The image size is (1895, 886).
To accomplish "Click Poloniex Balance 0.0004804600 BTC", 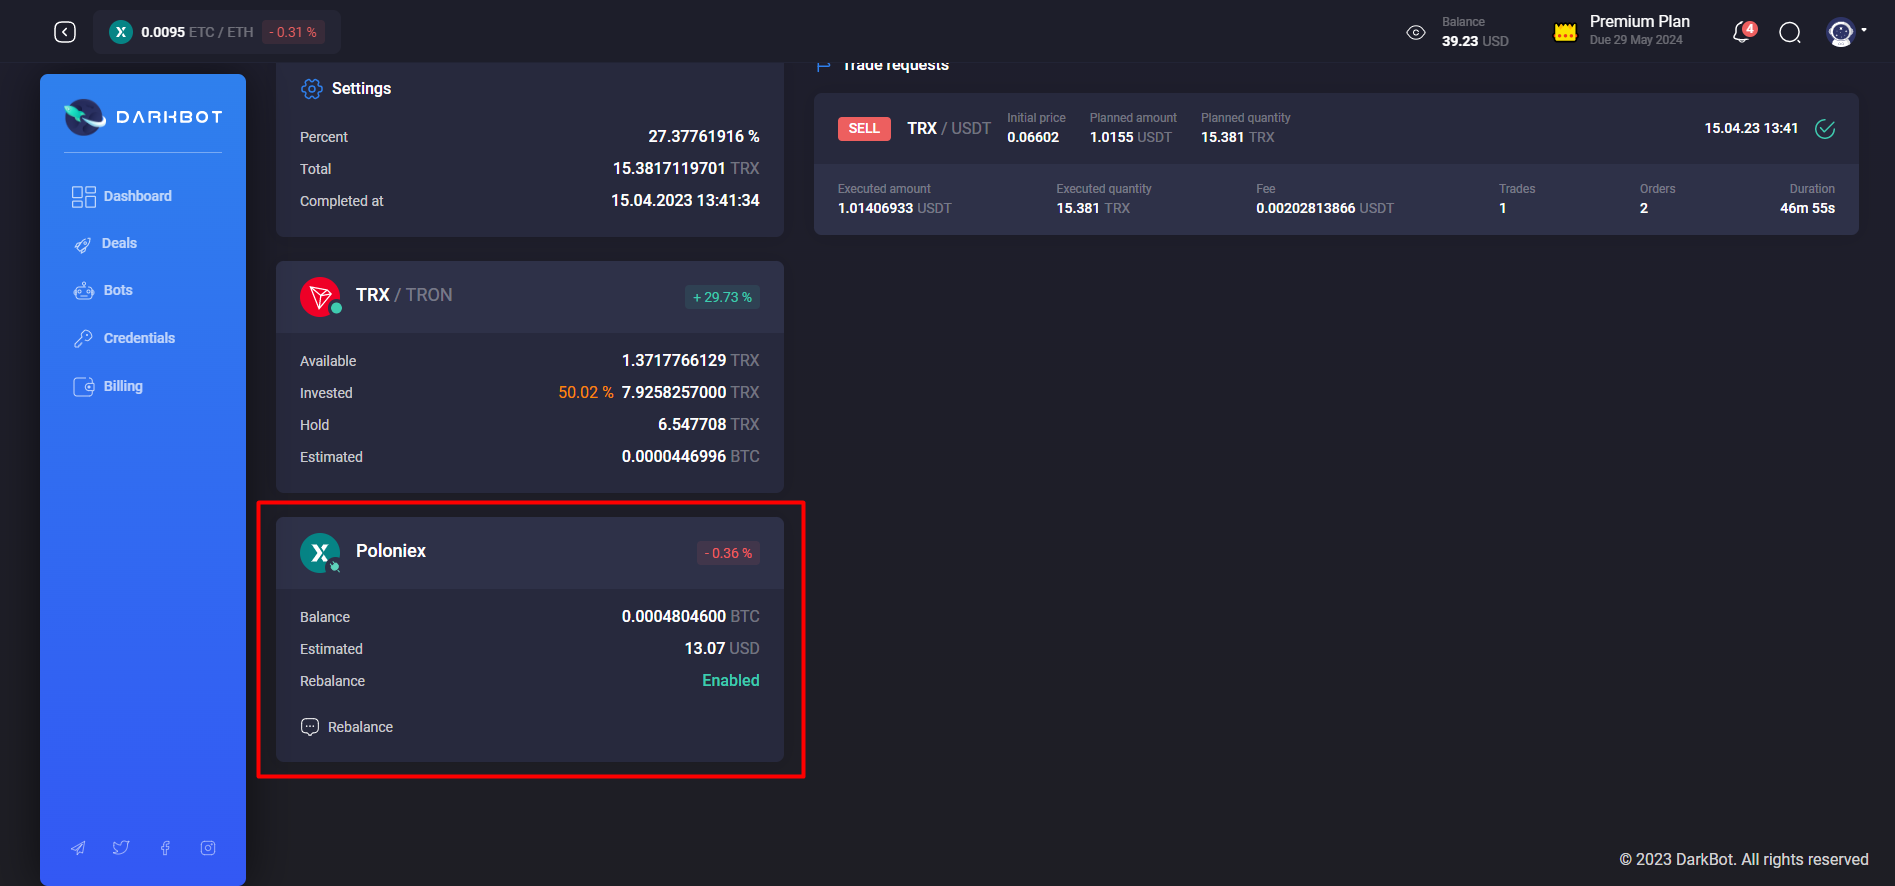I will [x=691, y=616].
